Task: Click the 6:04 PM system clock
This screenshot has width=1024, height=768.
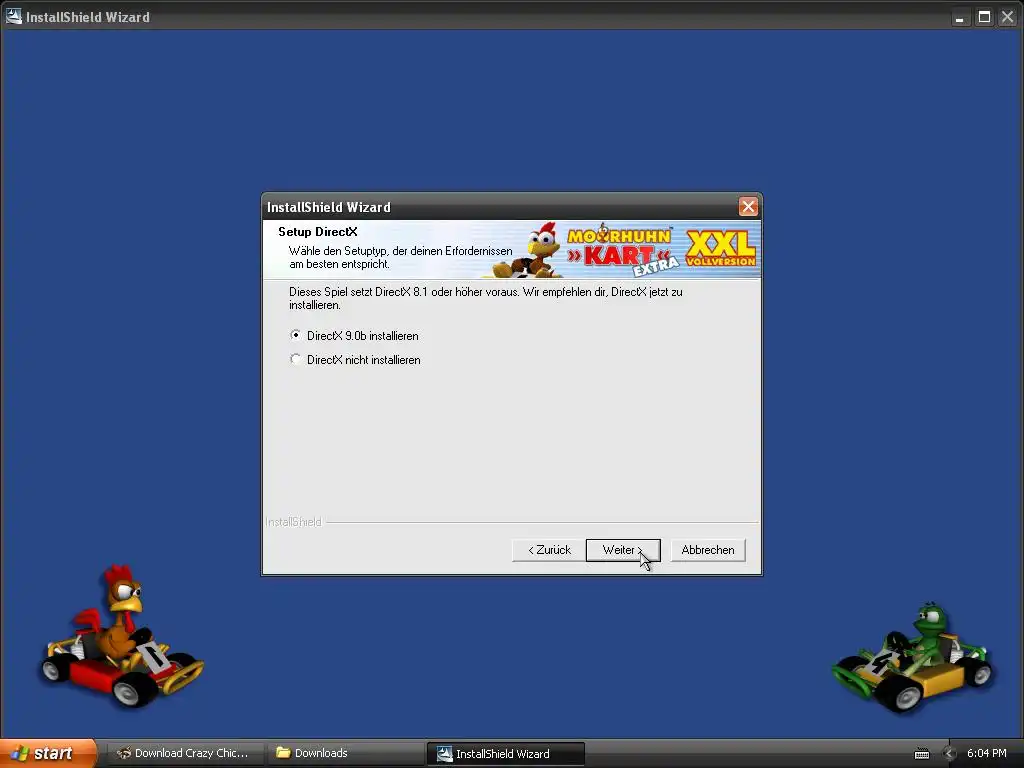Action: (x=987, y=753)
